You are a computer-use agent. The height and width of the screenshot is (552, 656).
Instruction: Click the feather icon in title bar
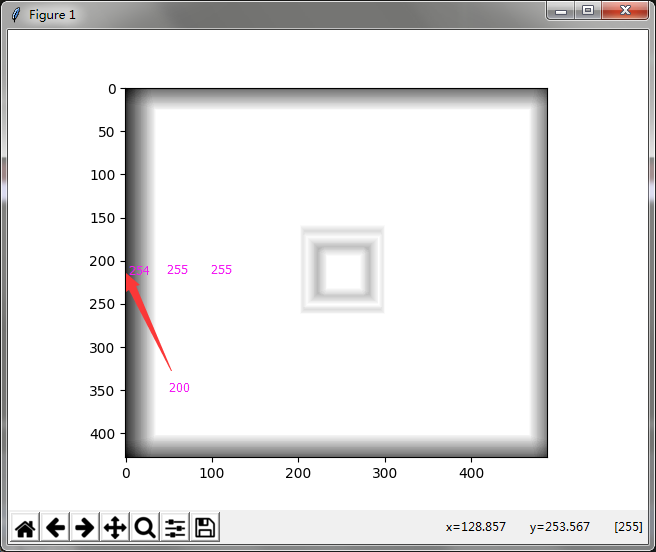pos(16,15)
